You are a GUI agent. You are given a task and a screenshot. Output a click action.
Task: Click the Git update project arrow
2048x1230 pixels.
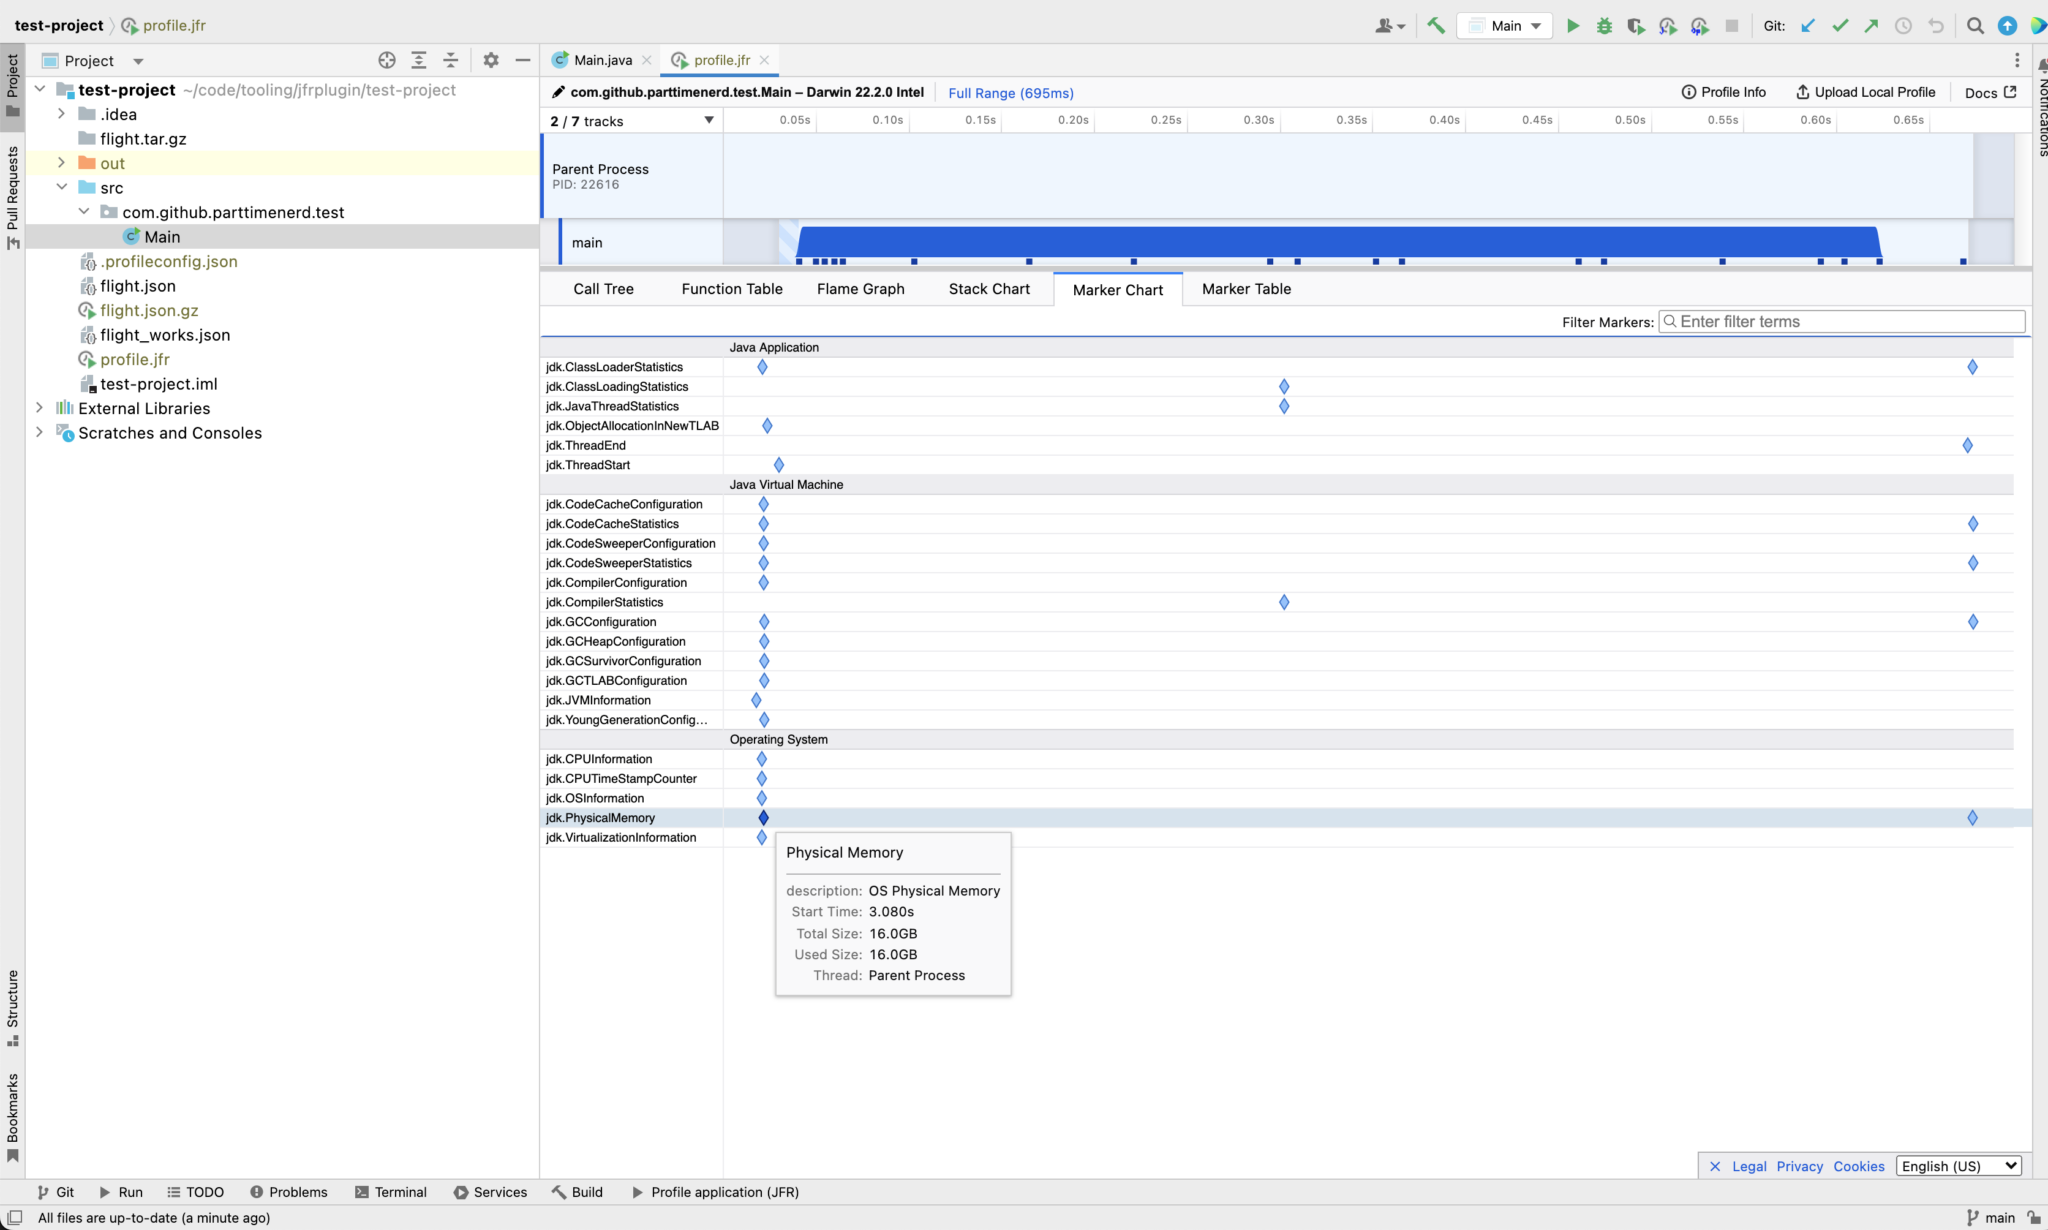pos(1808,26)
